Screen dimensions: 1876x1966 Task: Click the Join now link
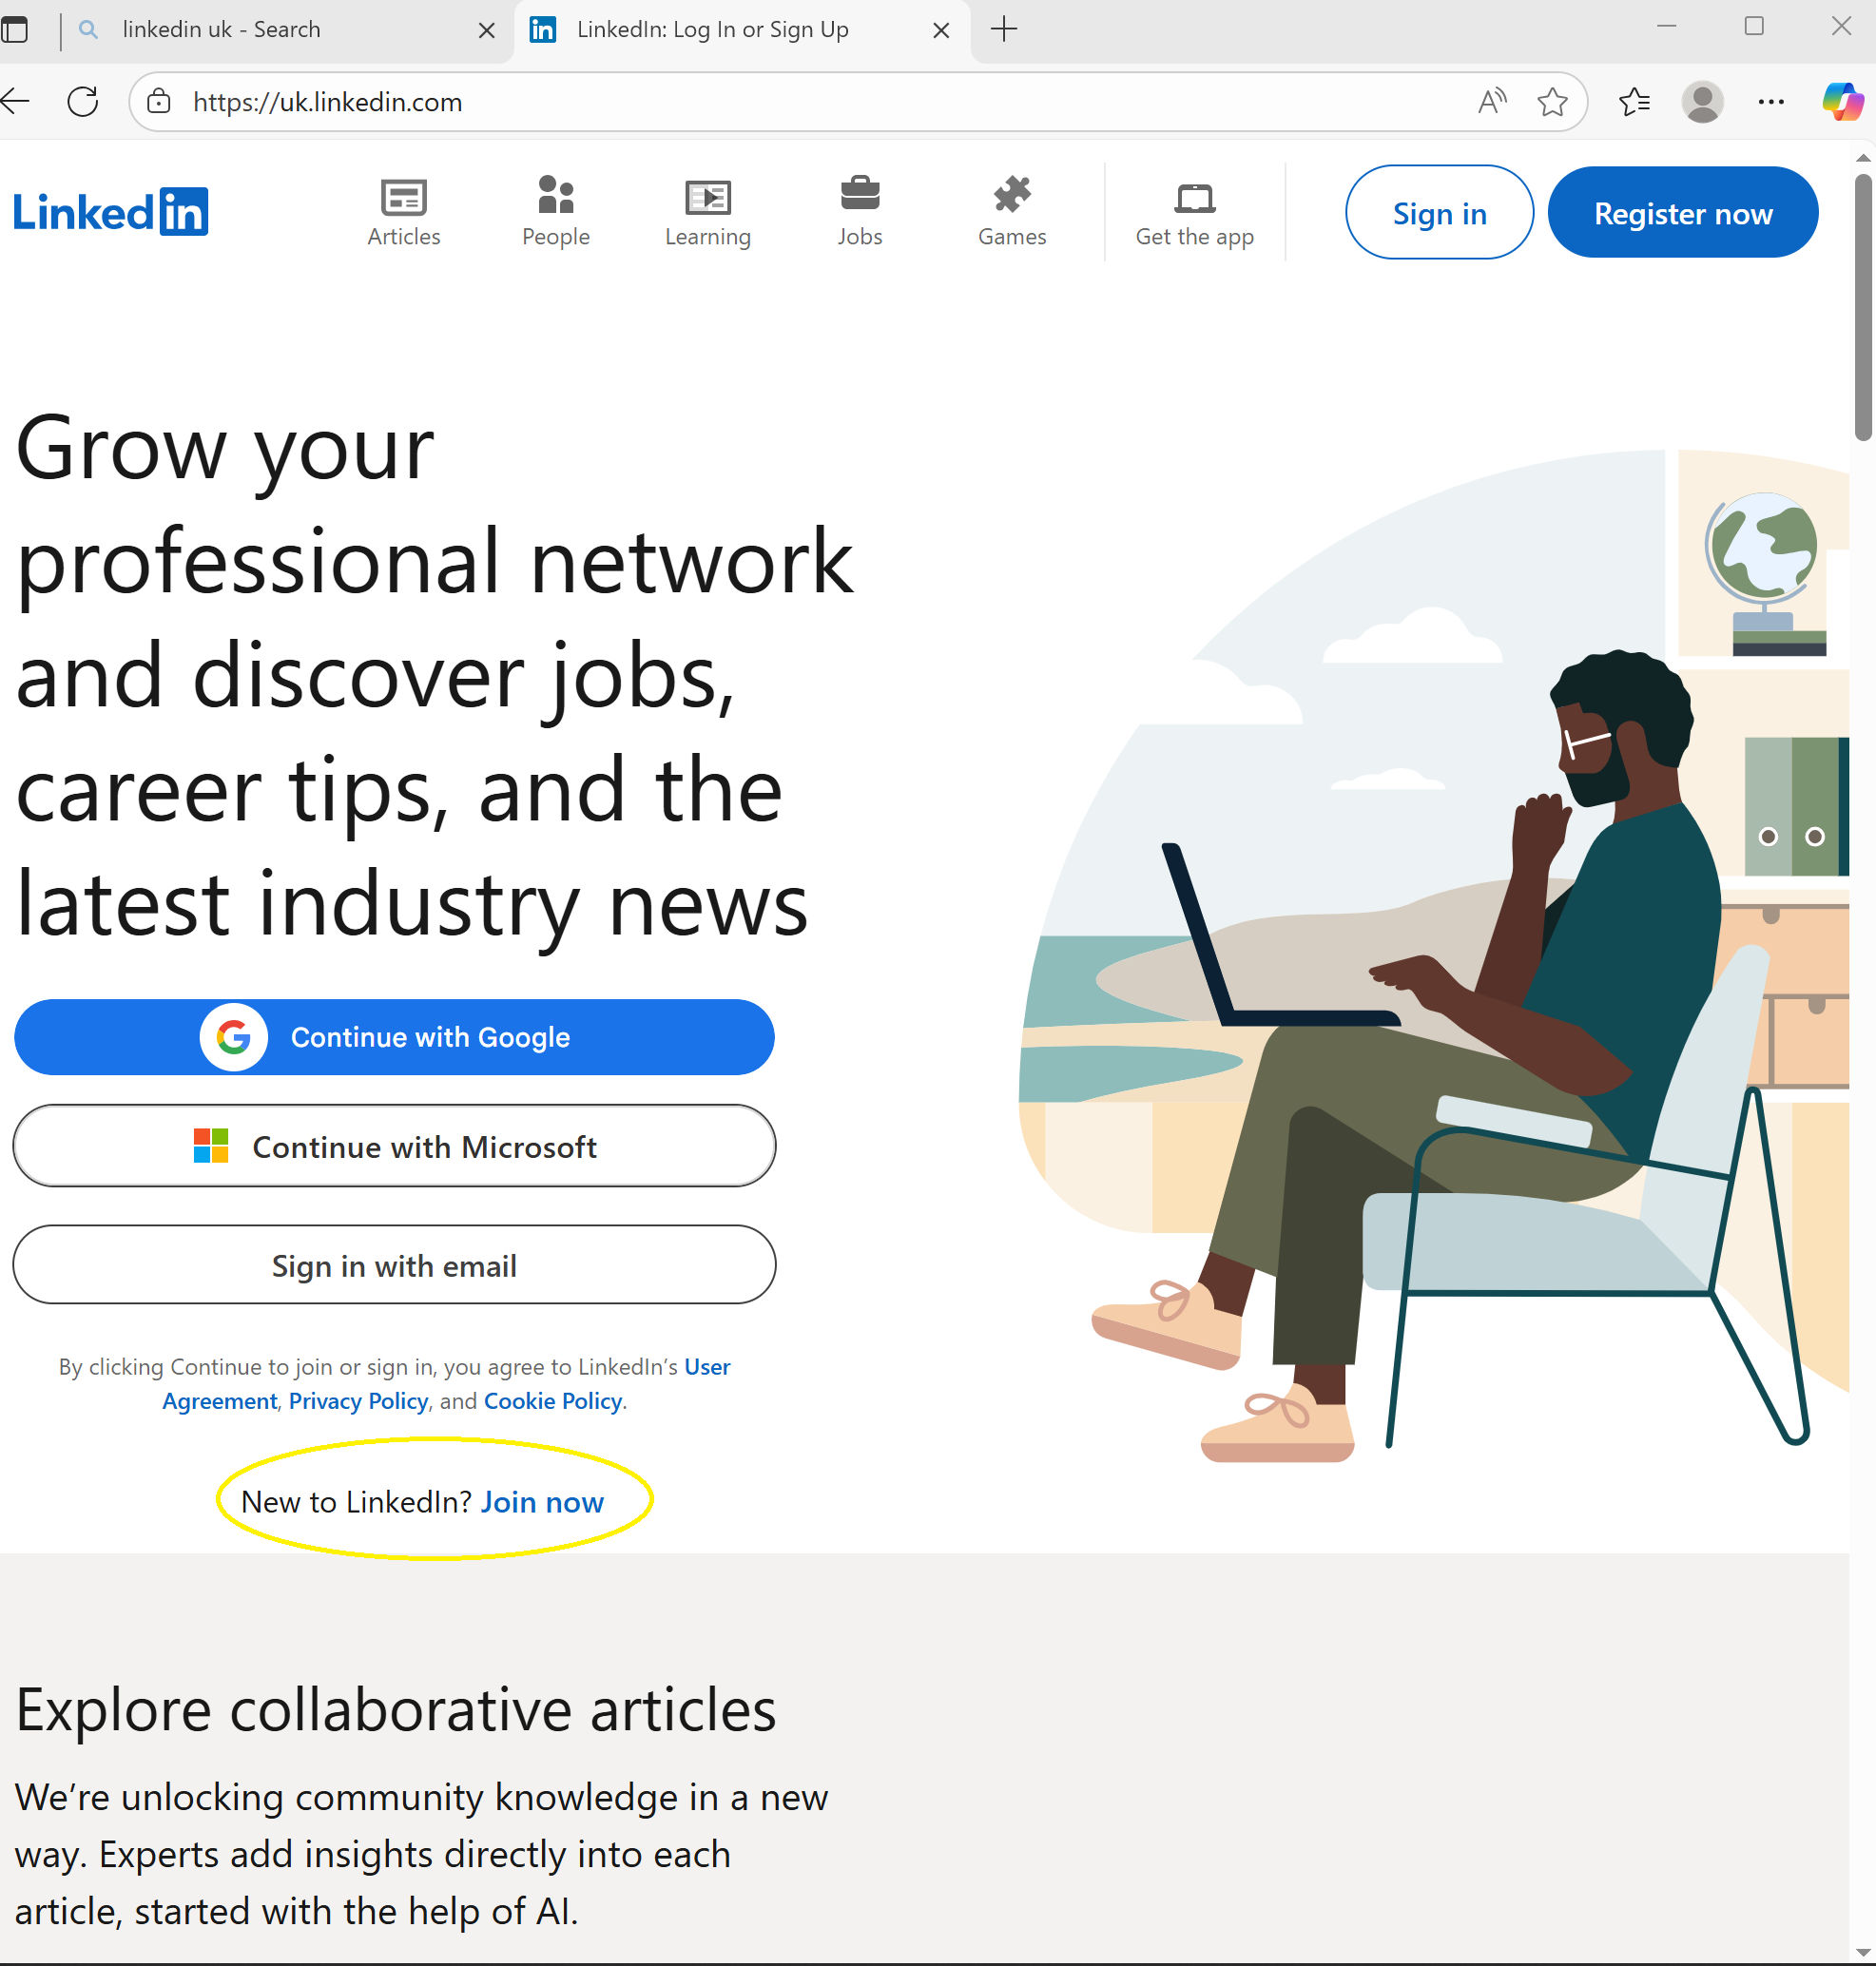[x=542, y=1502]
